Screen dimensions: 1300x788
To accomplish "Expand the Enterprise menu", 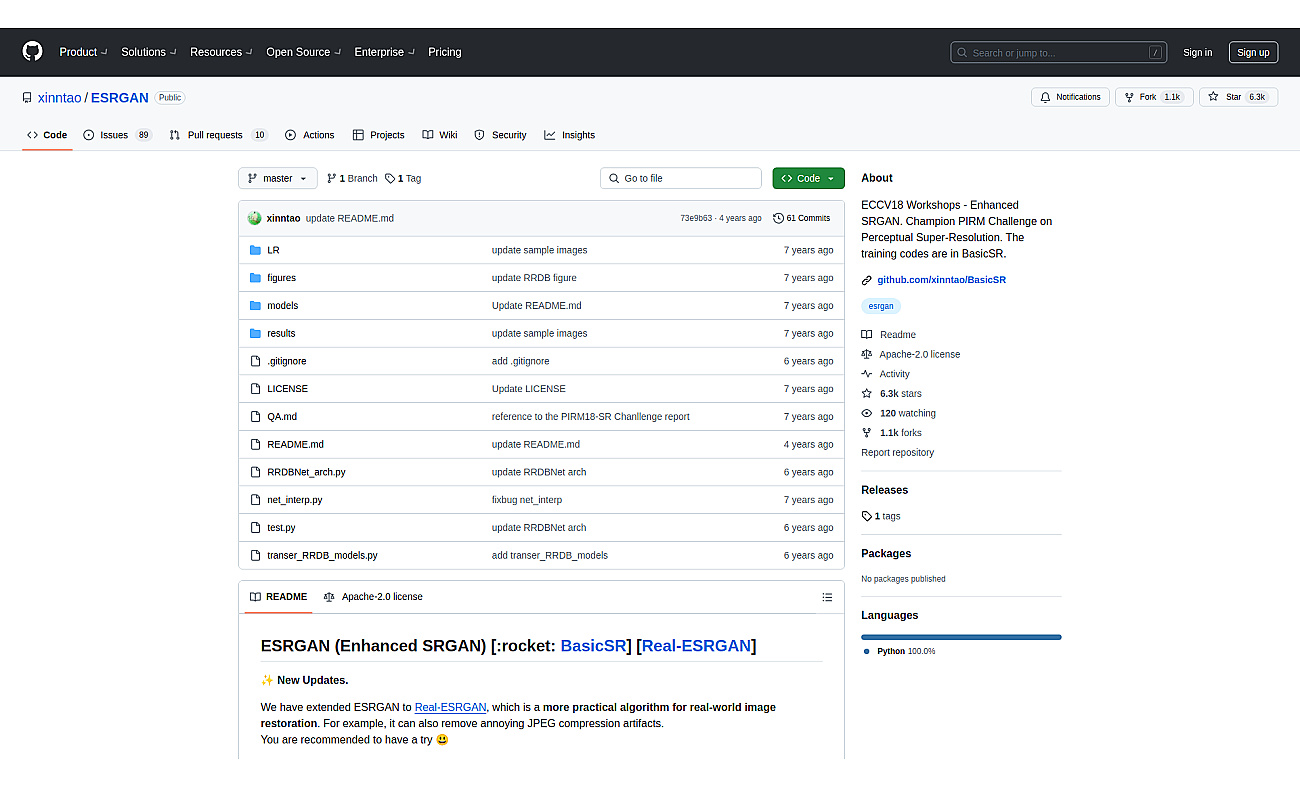I will point(384,52).
